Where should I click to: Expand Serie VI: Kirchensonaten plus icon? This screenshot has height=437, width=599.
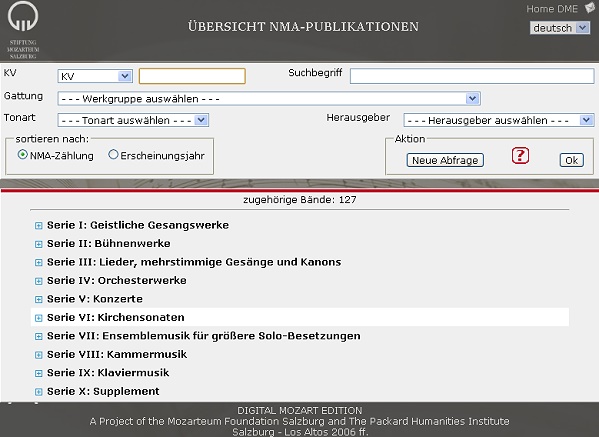pyautogui.click(x=39, y=318)
